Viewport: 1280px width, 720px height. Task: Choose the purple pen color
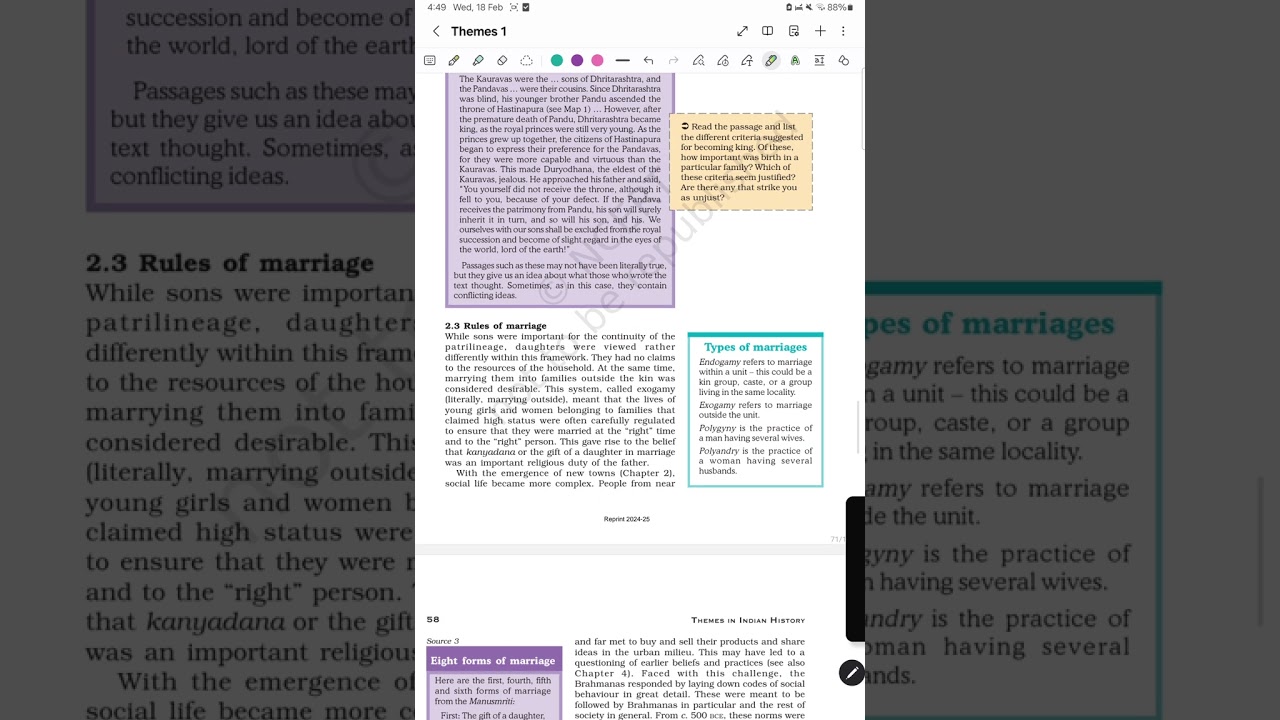[x=577, y=61]
